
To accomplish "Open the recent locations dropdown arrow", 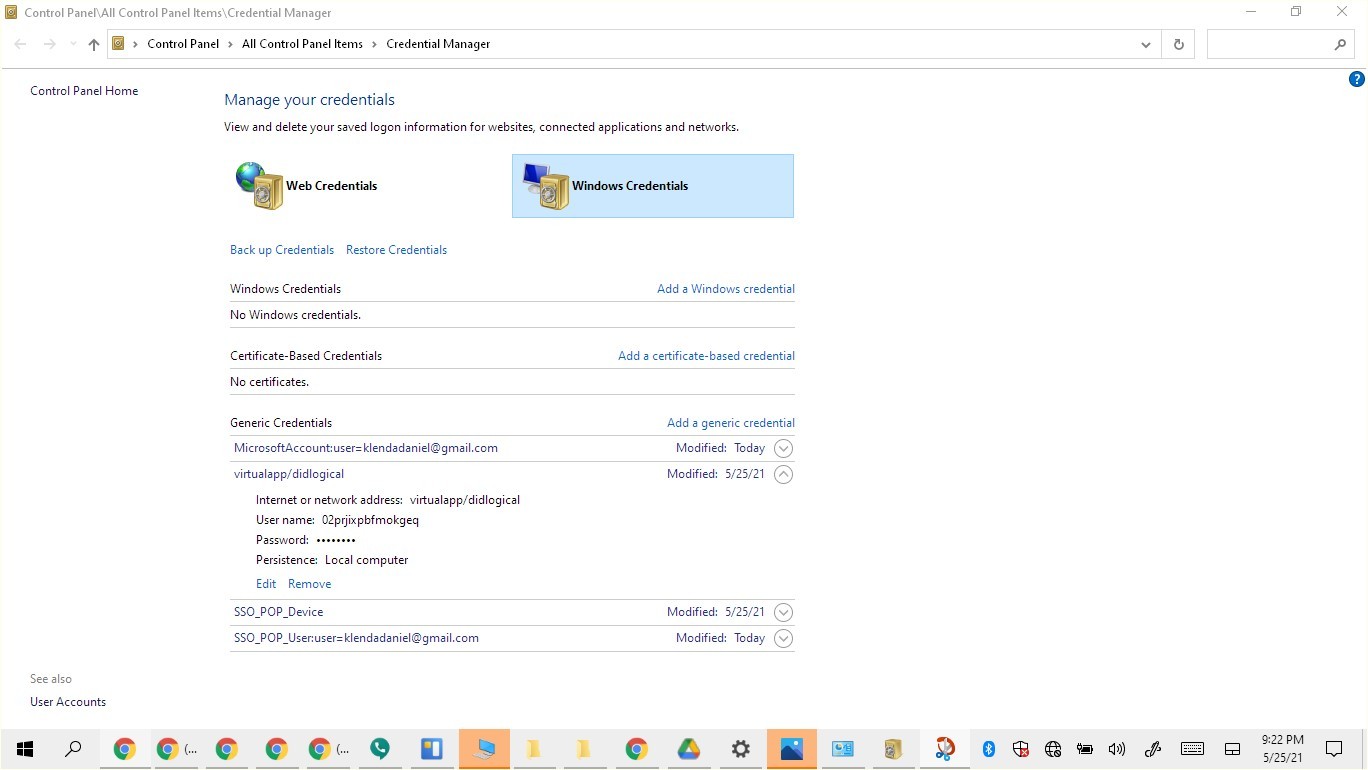I will point(73,44).
